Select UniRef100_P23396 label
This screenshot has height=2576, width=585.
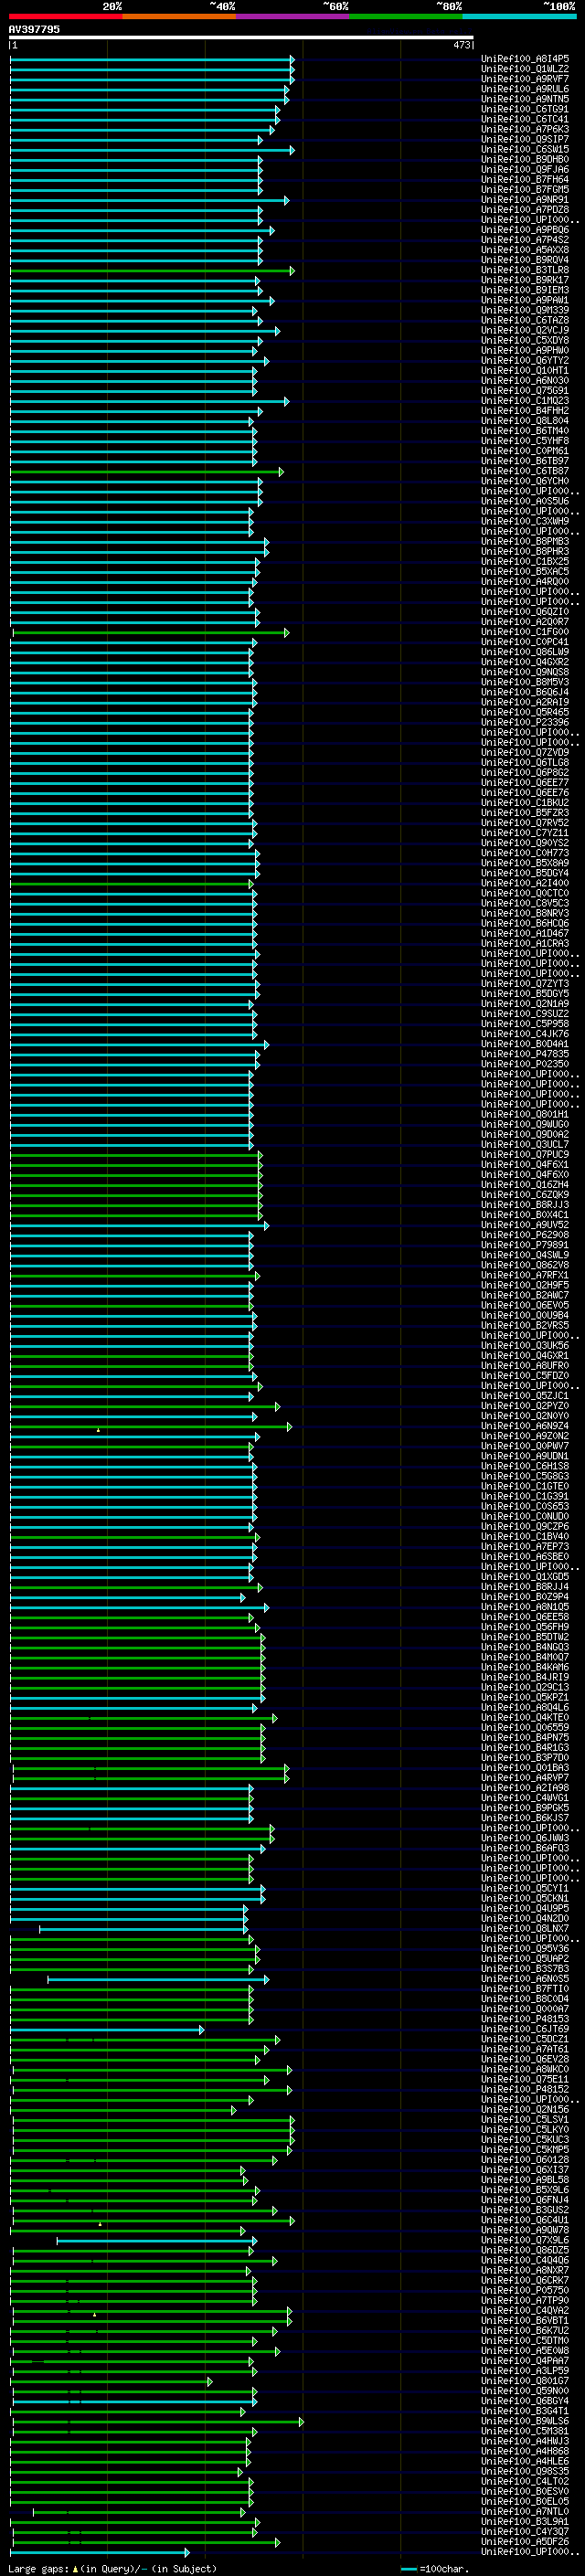coord(525,722)
